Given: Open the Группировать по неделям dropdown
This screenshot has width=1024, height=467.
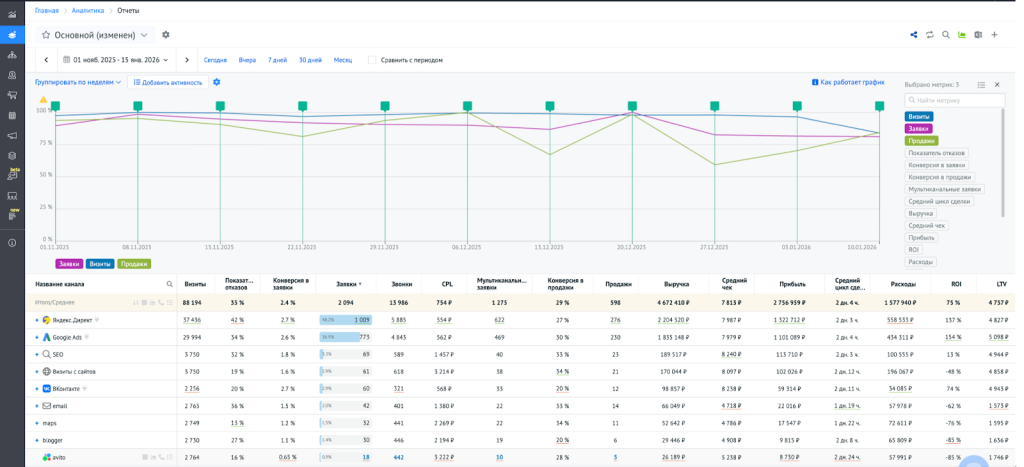Looking at the screenshot, I should pos(78,82).
